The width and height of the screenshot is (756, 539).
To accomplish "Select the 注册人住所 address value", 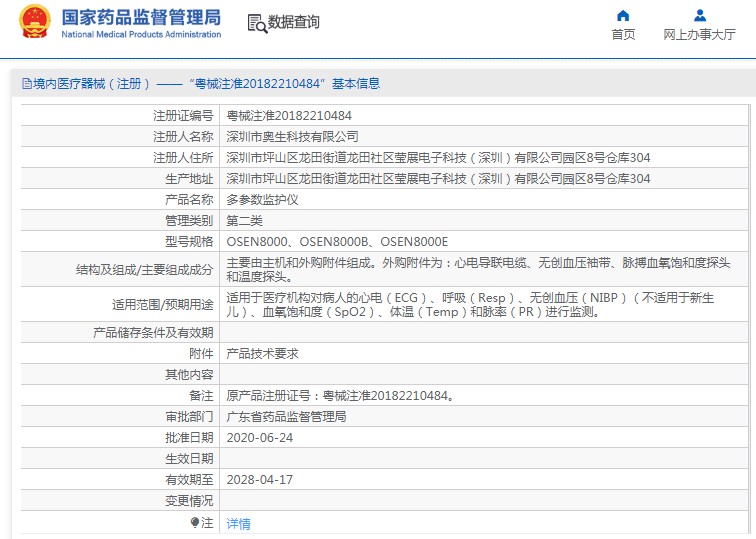I will click(438, 158).
